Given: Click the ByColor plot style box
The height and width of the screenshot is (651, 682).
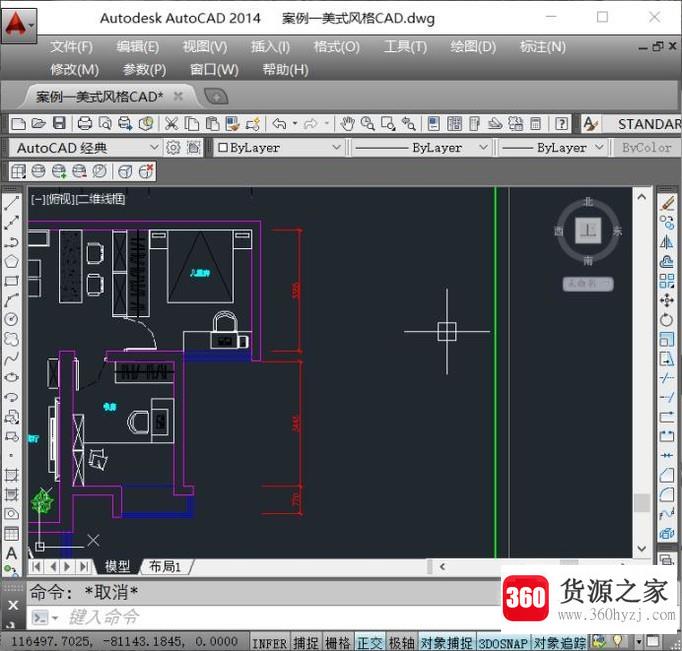Looking at the screenshot, I should (x=647, y=148).
